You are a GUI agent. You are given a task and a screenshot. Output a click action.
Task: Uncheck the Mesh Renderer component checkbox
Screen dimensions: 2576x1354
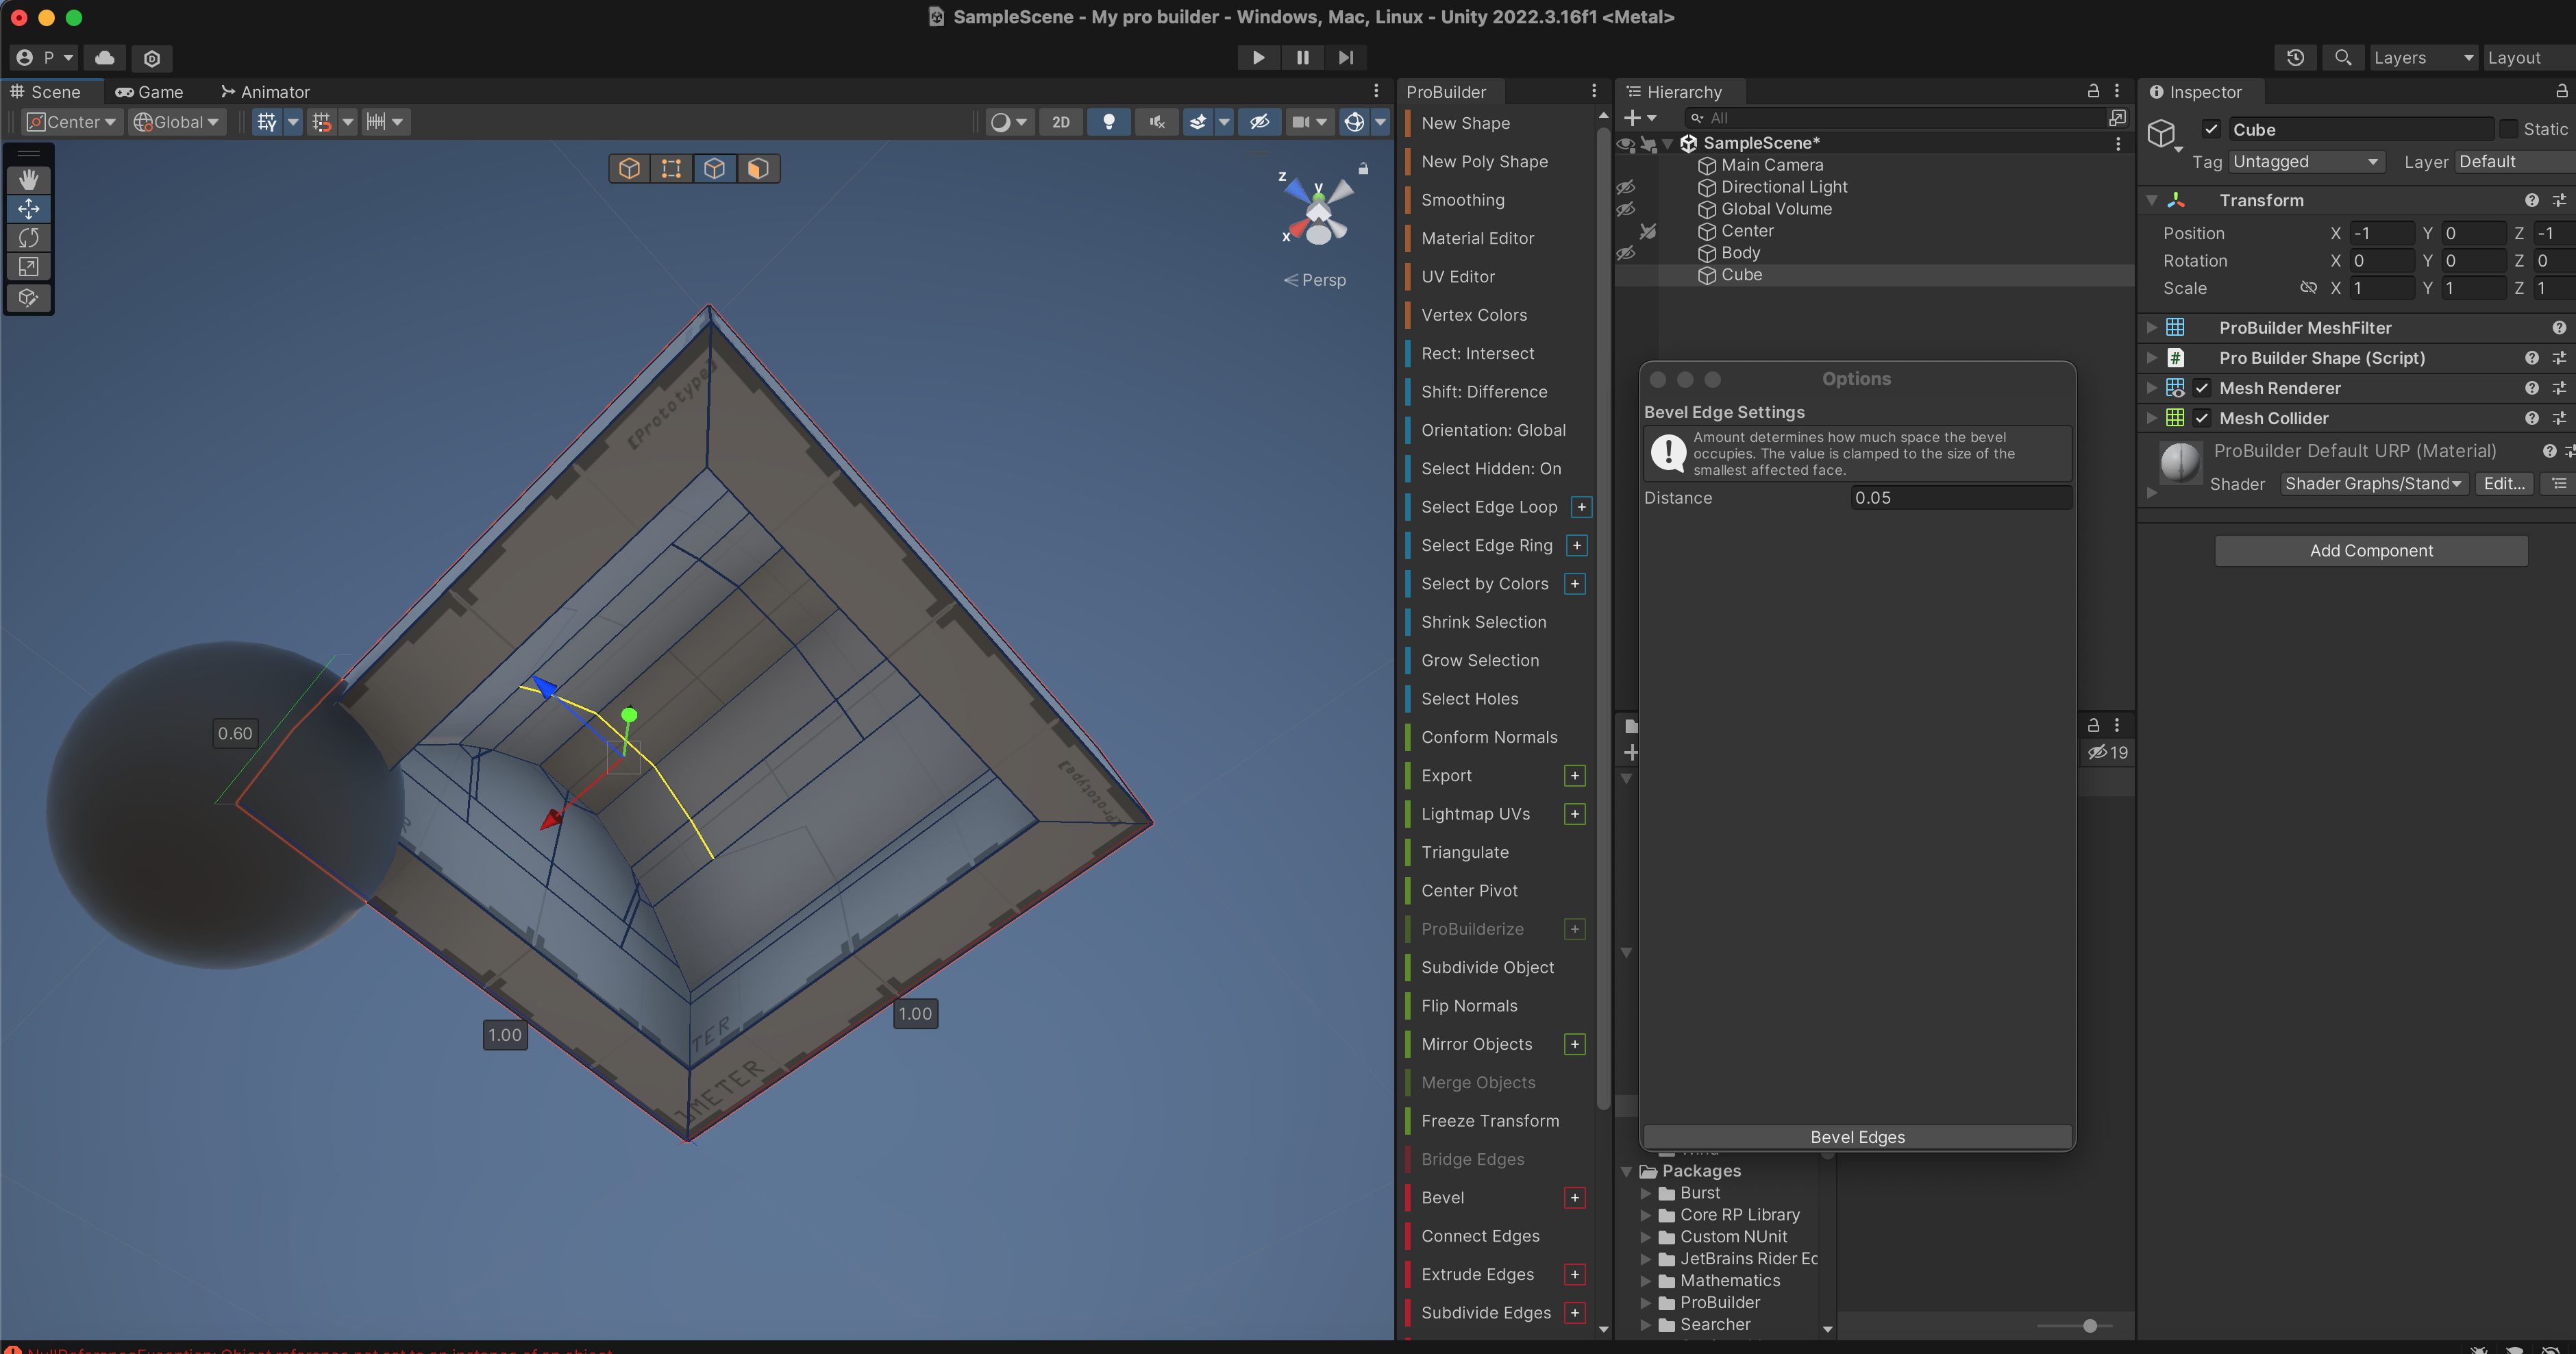click(x=2201, y=388)
